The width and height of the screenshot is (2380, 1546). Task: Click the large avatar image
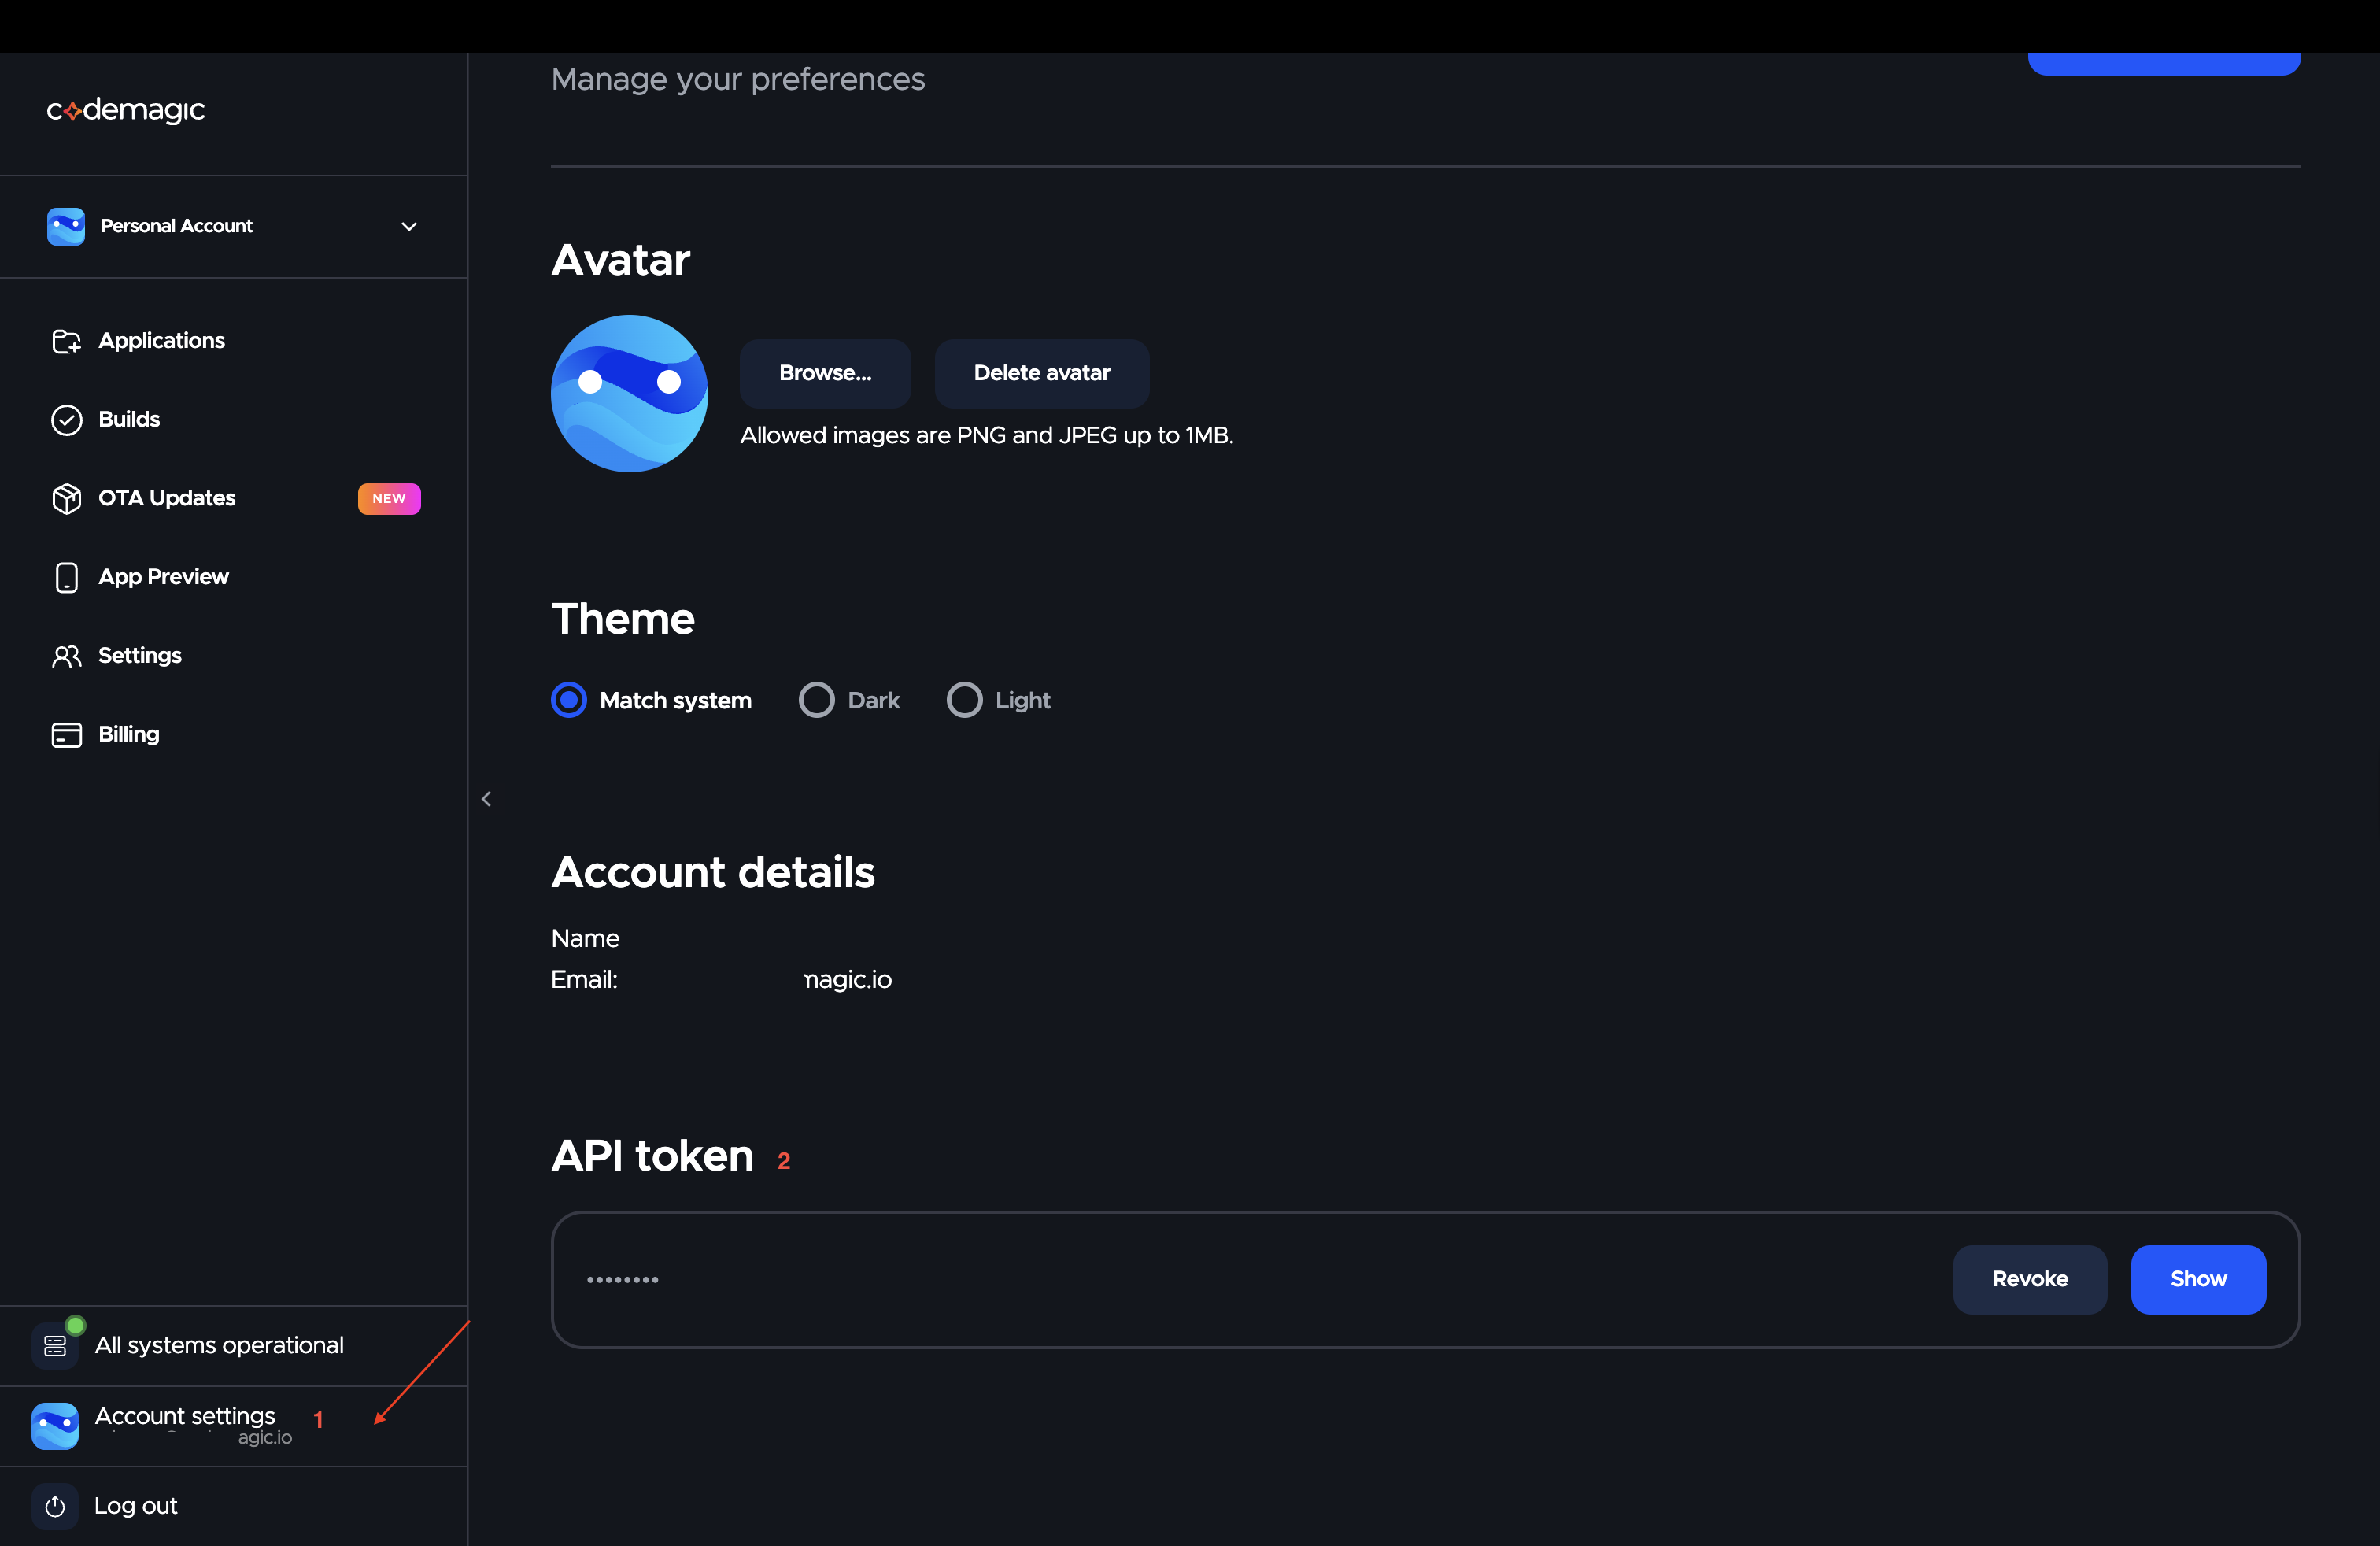[629, 393]
